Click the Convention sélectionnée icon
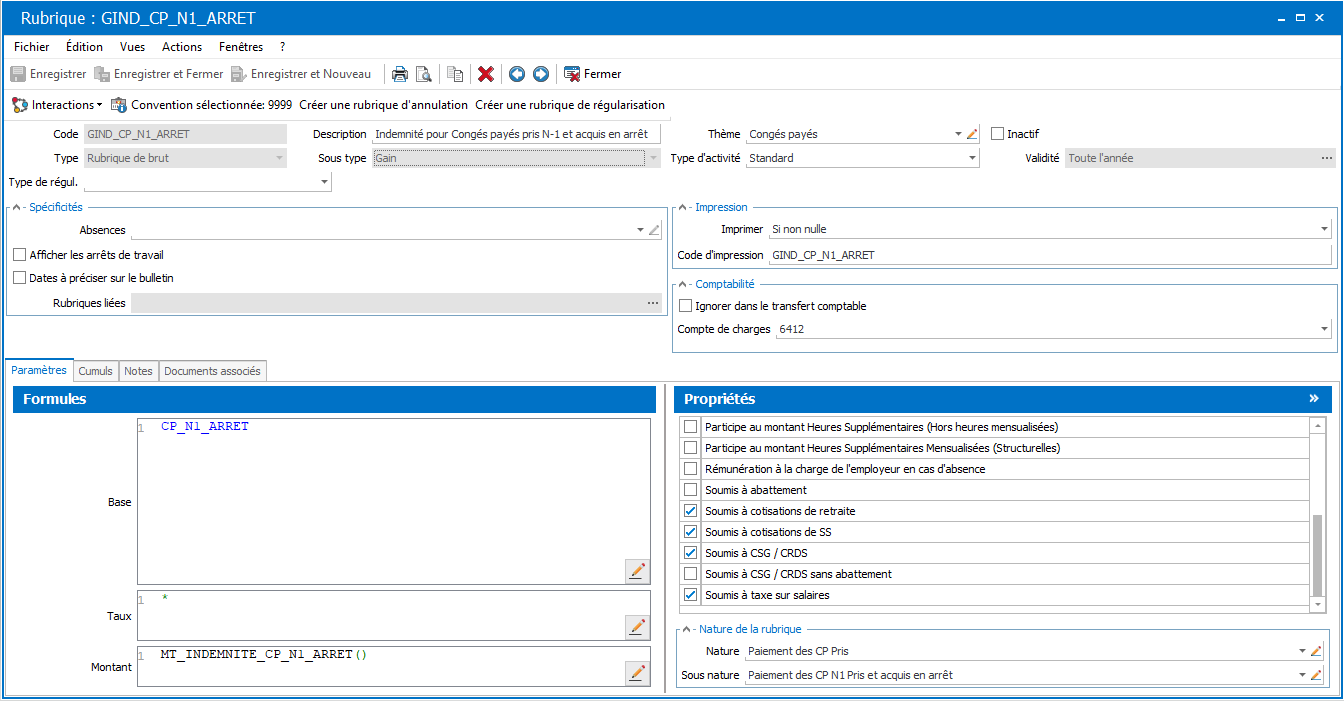This screenshot has width=1344, height=701. (119, 105)
